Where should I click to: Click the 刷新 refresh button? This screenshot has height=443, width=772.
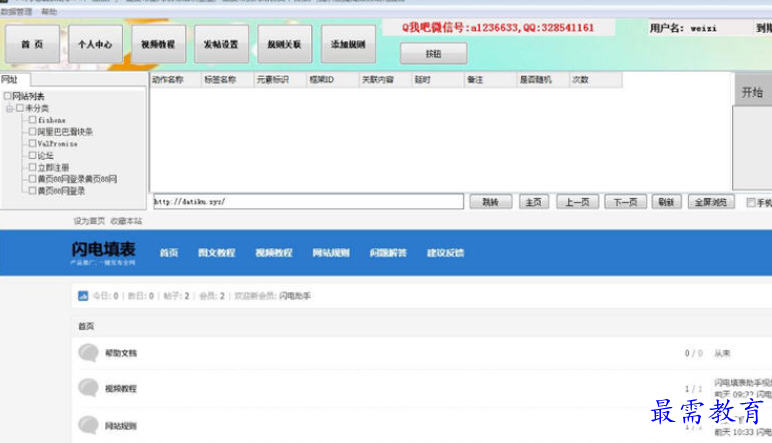click(x=665, y=202)
